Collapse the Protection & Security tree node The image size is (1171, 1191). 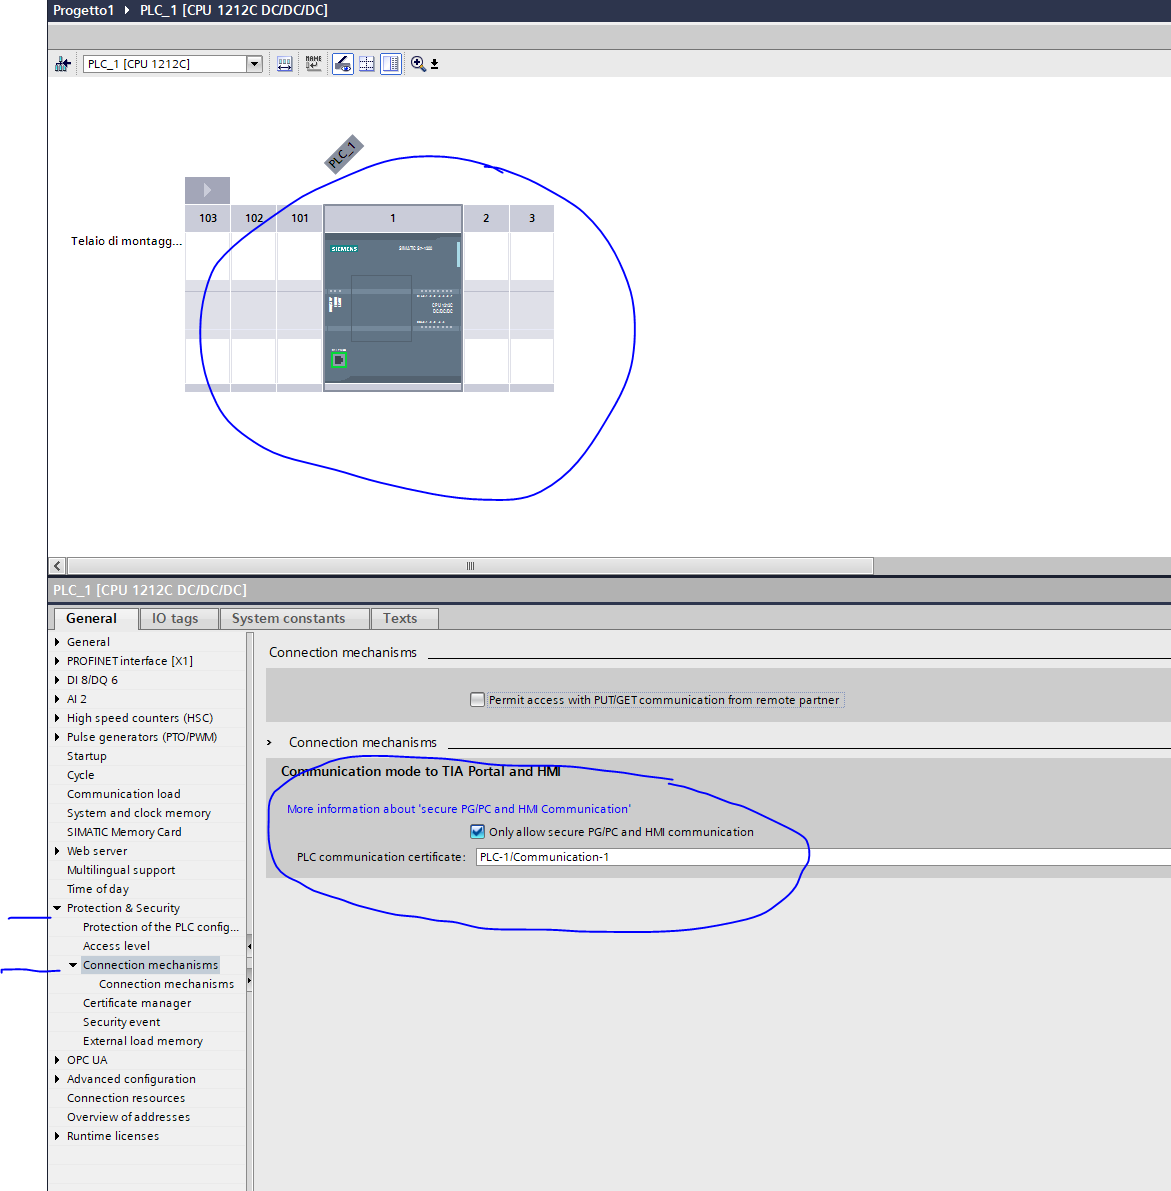(x=57, y=908)
